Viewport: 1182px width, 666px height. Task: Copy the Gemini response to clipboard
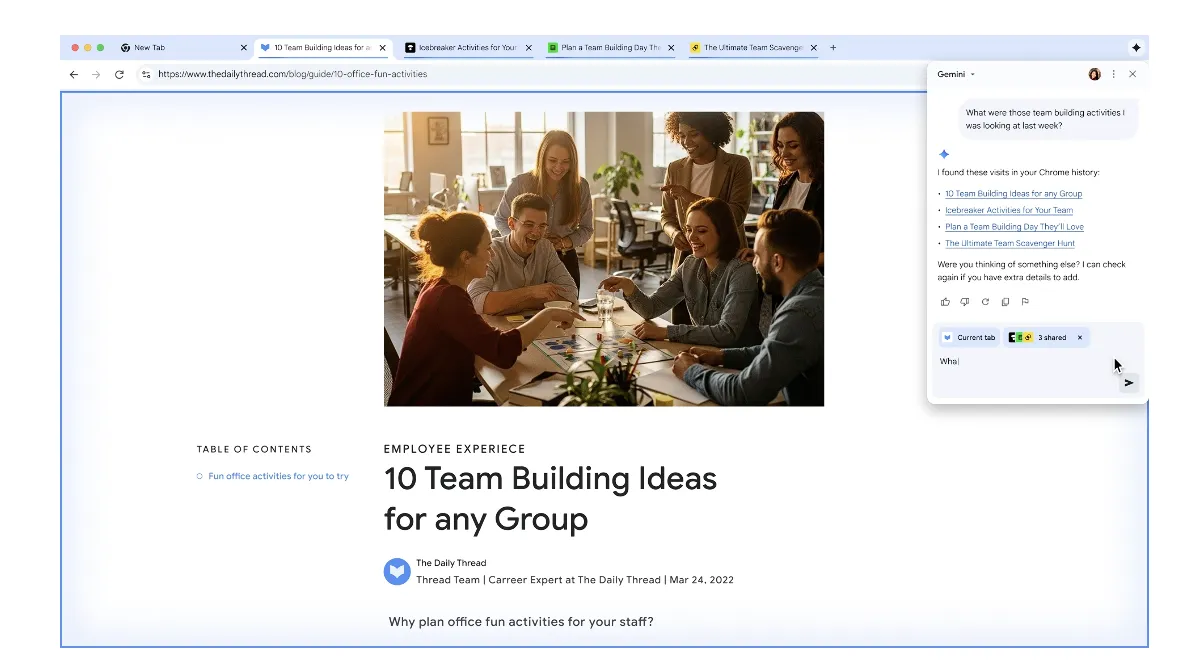1005,302
